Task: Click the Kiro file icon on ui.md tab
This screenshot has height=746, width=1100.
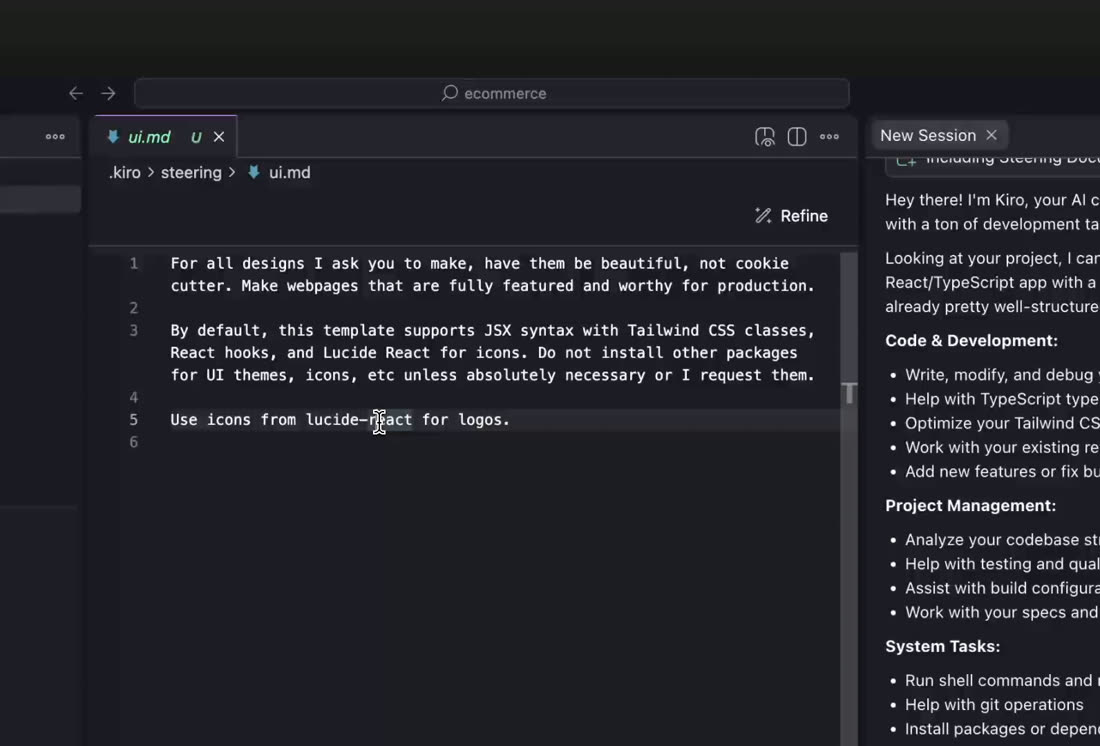Action: tap(113, 137)
